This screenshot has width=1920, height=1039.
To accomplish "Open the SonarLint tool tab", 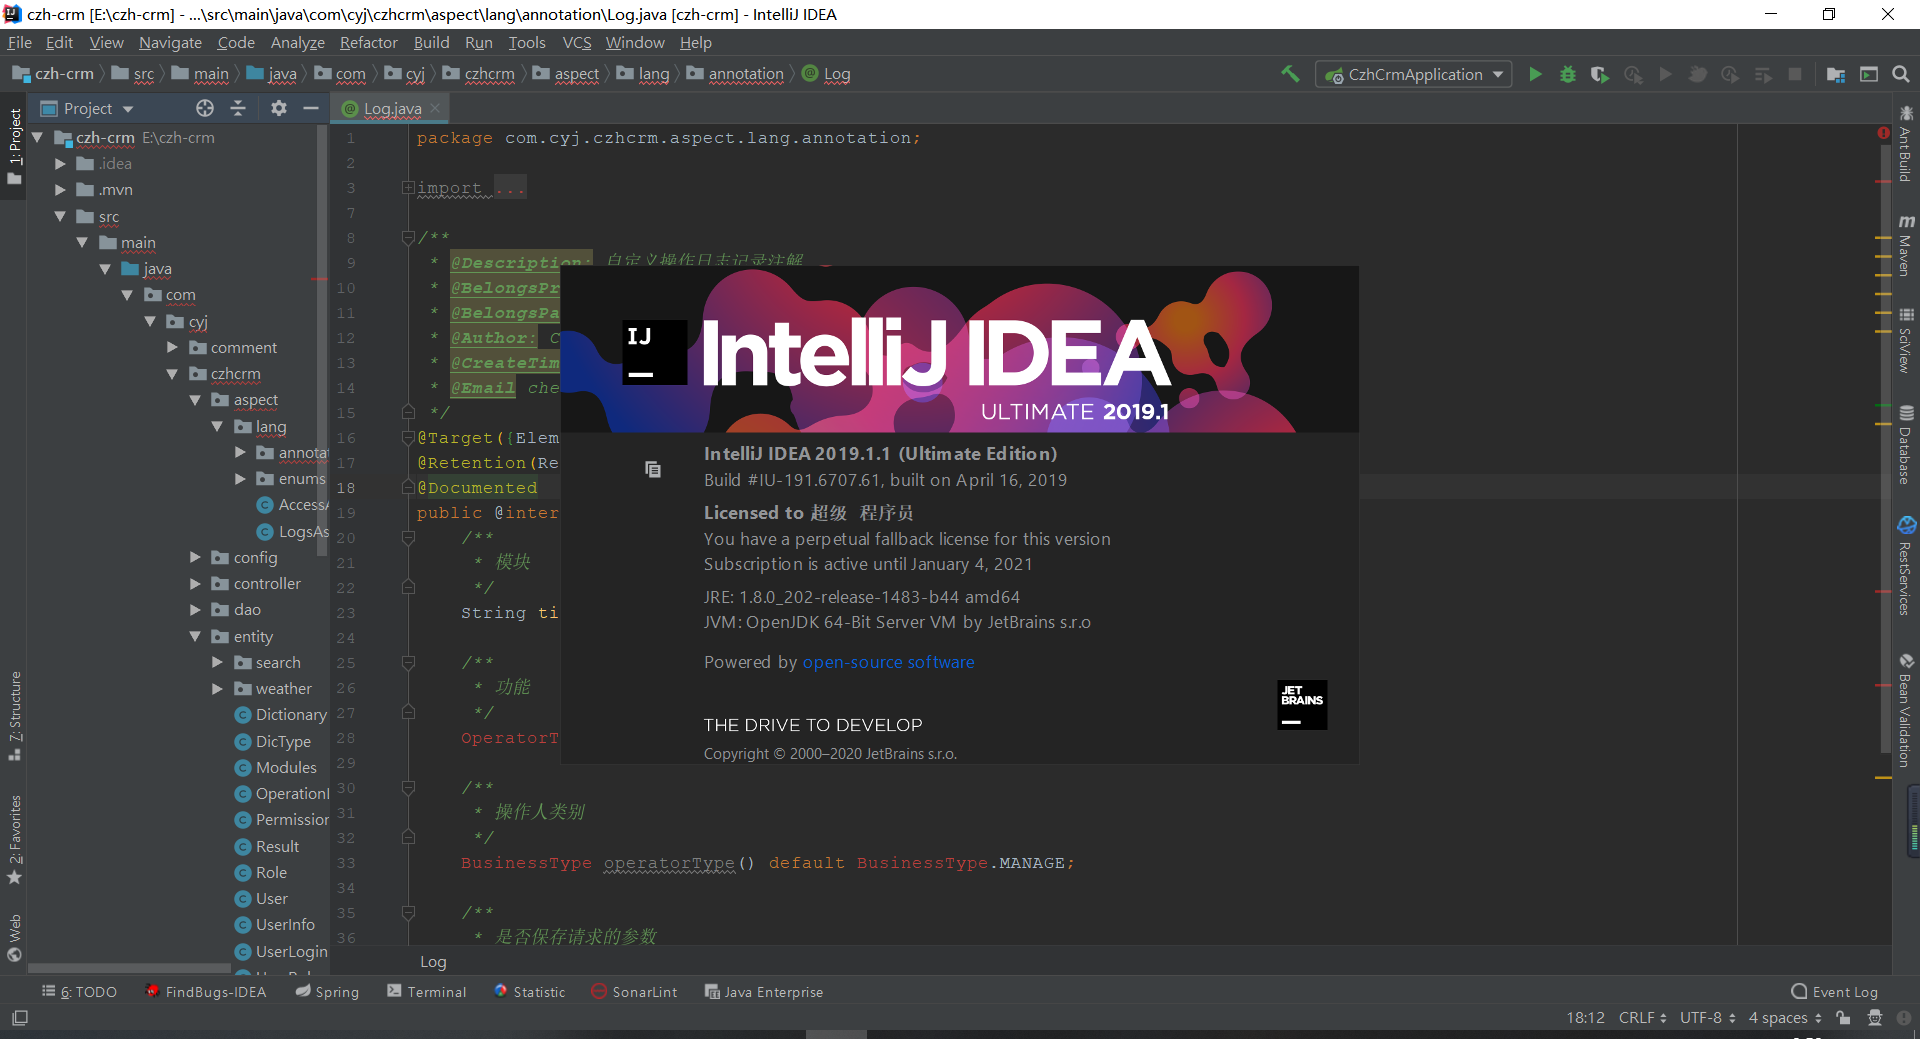I will click(x=634, y=992).
